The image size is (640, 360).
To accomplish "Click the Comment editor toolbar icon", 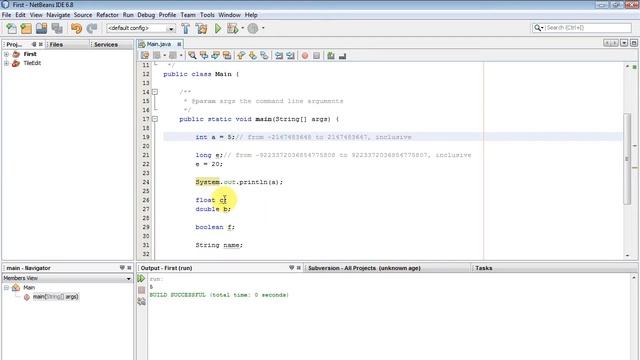I will 331,56.
